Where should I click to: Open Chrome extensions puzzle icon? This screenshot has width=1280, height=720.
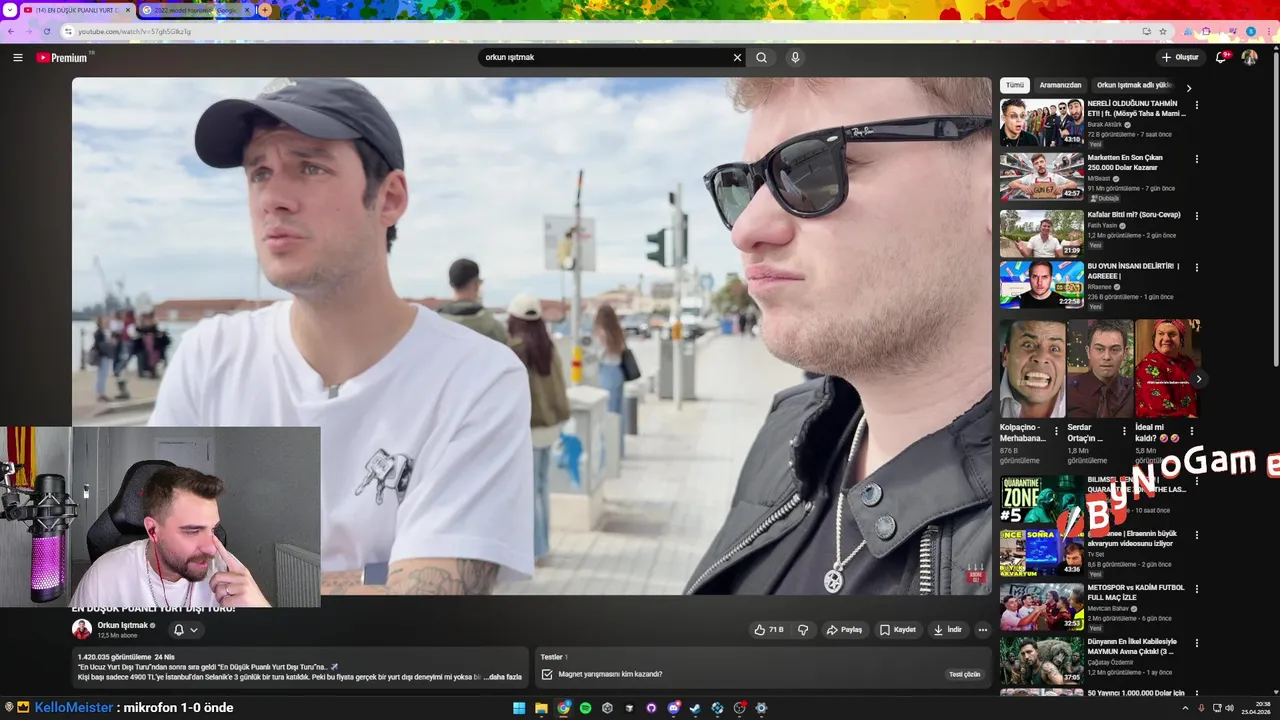coord(1206,31)
